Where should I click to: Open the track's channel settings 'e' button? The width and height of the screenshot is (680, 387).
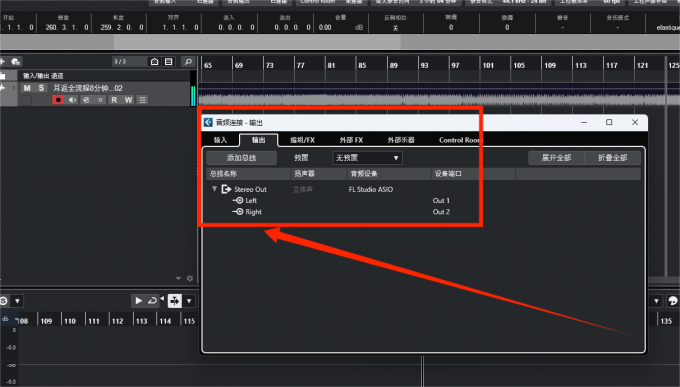(86, 100)
